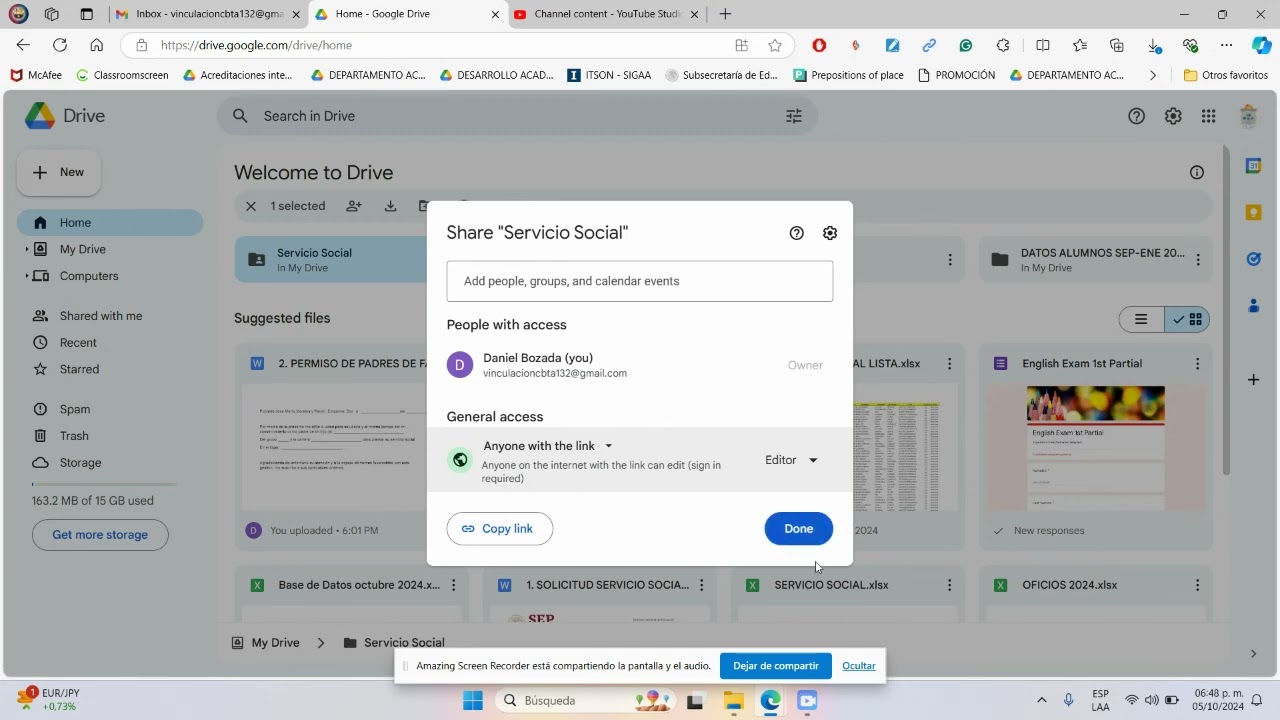Open share dialog help icon
Image resolution: width=1280 pixels, height=720 pixels.
[796, 233]
